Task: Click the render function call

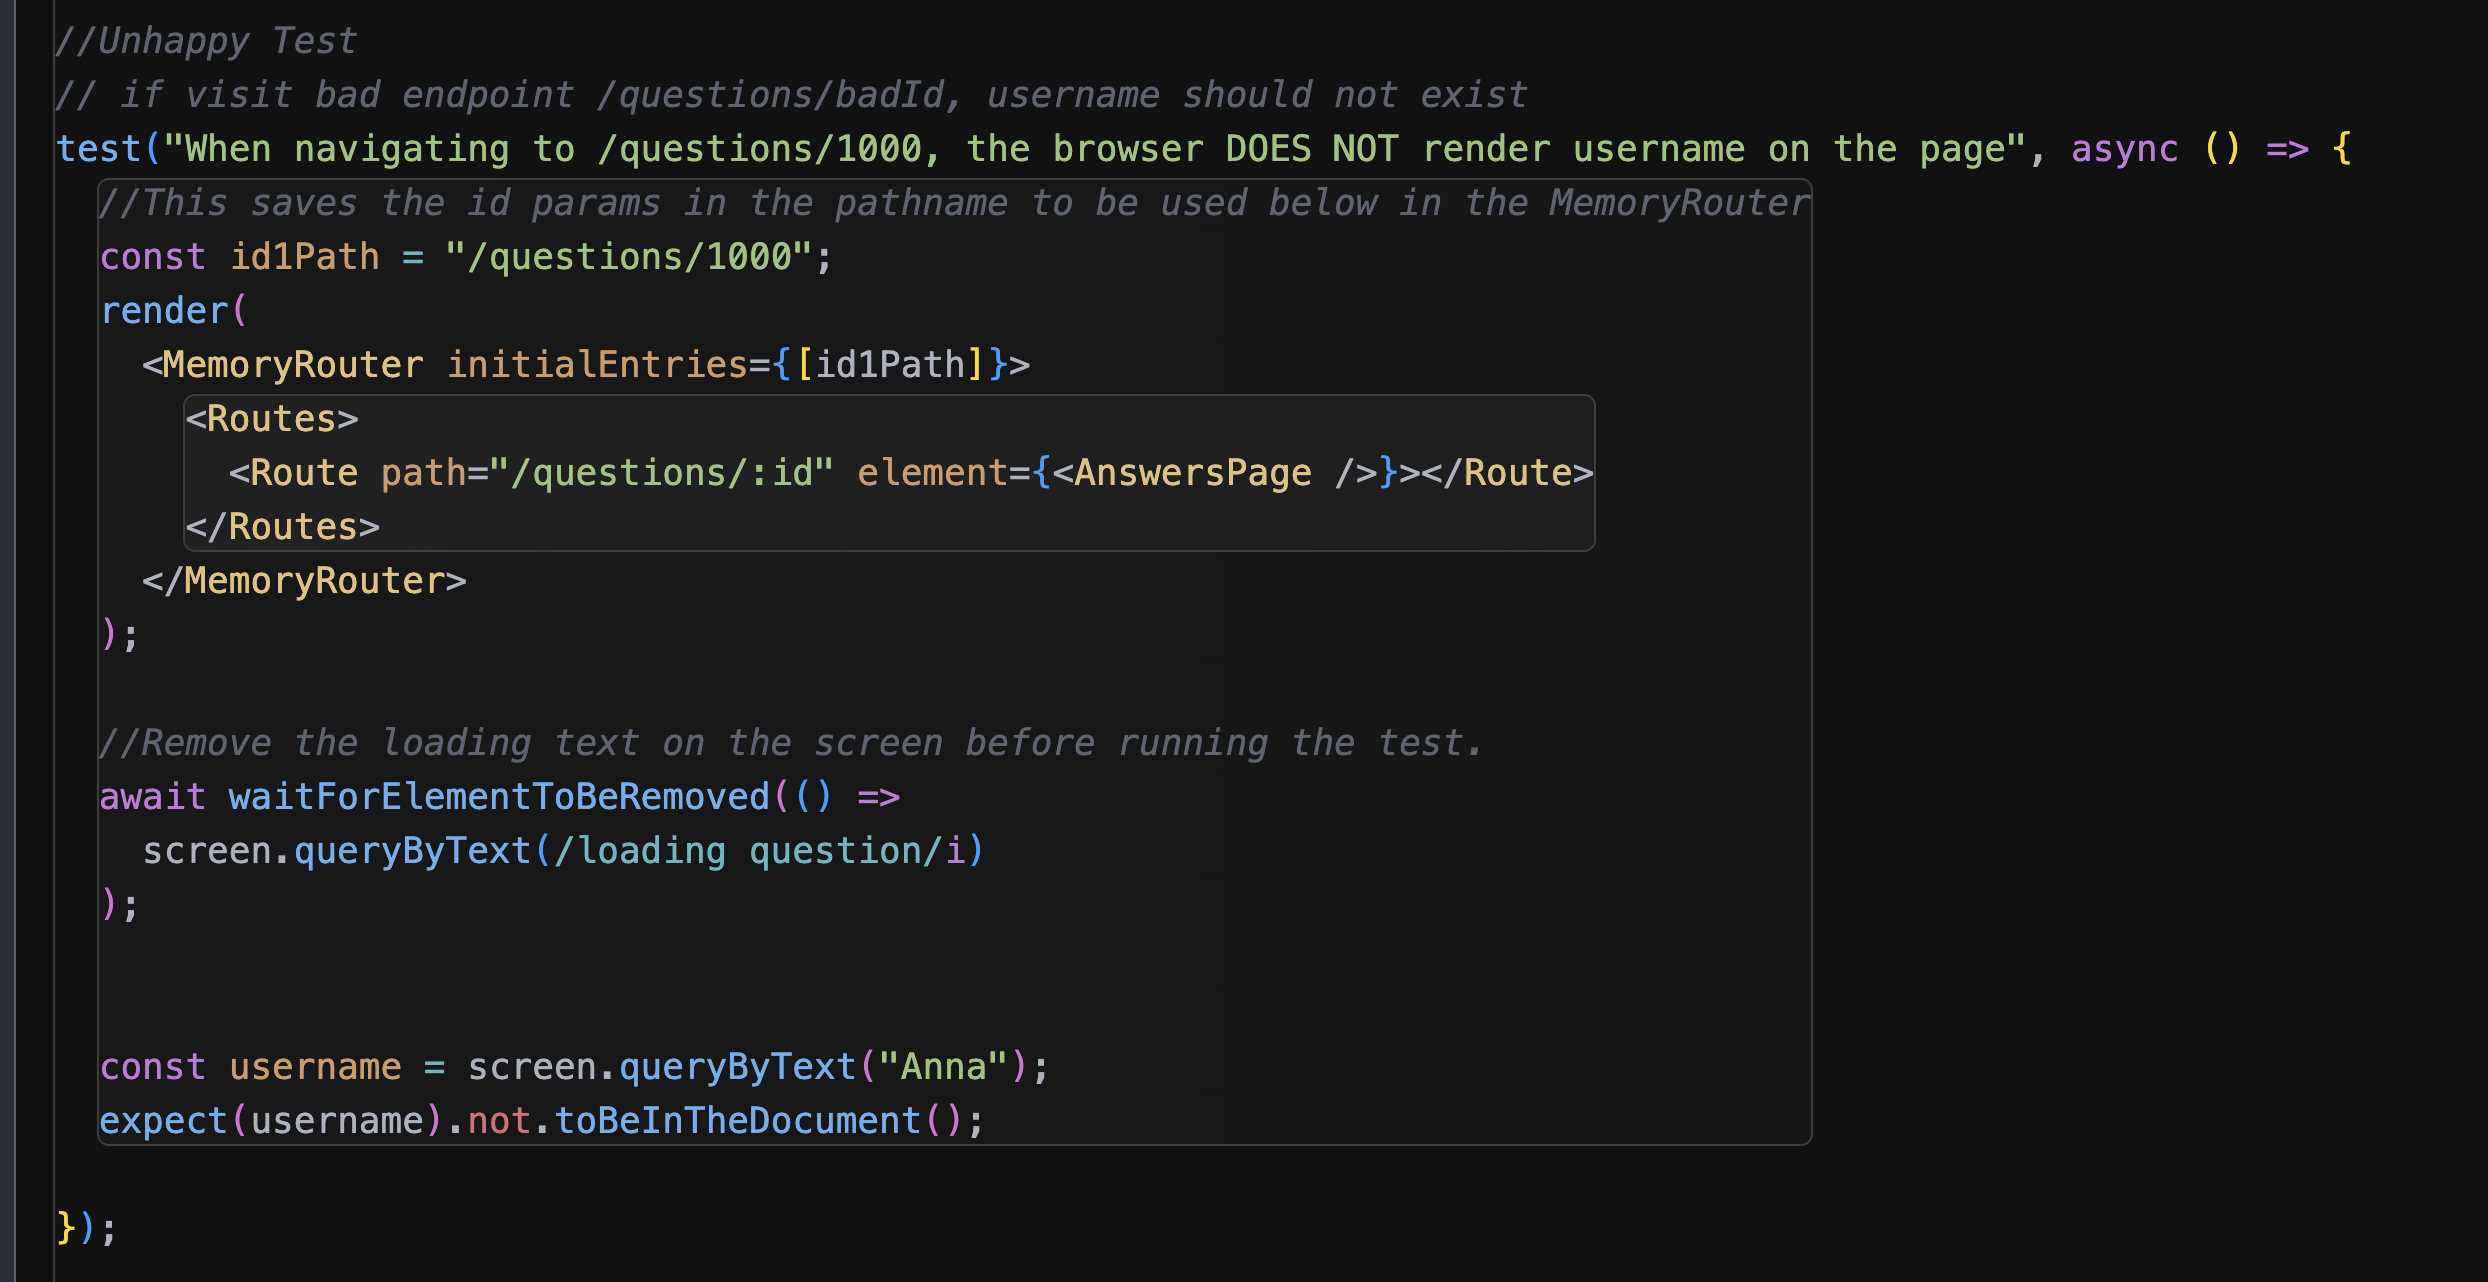Action: click(164, 311)
